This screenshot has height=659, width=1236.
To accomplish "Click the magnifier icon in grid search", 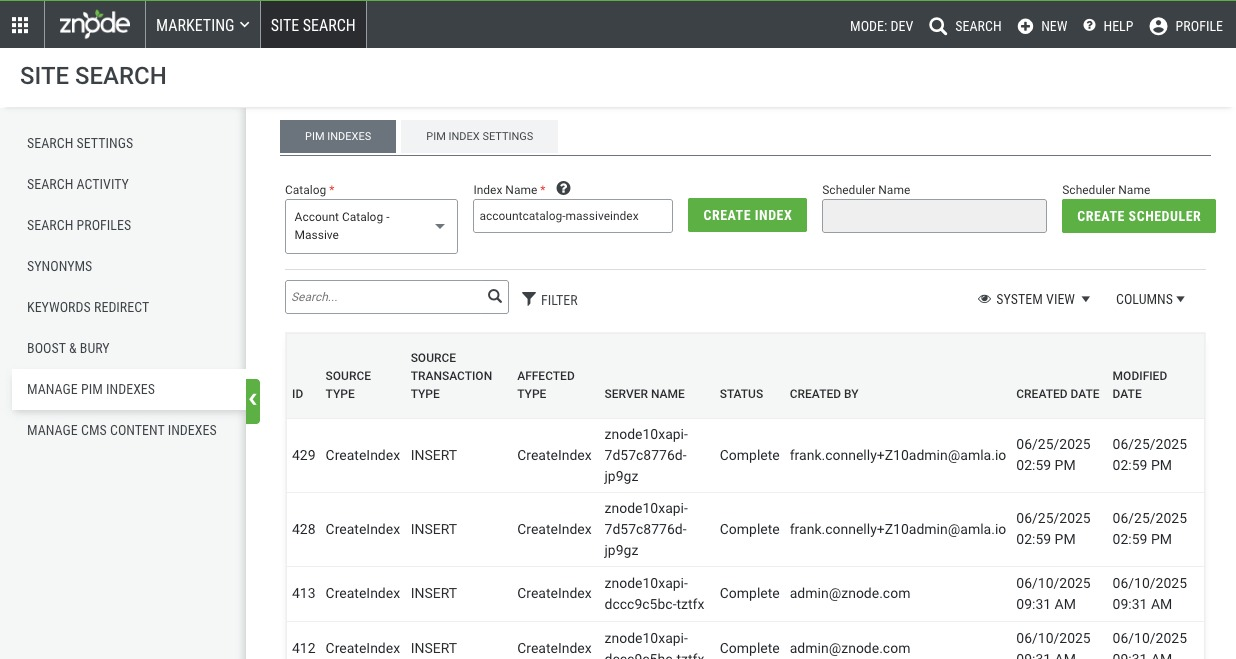I will (x=495, y=296).
